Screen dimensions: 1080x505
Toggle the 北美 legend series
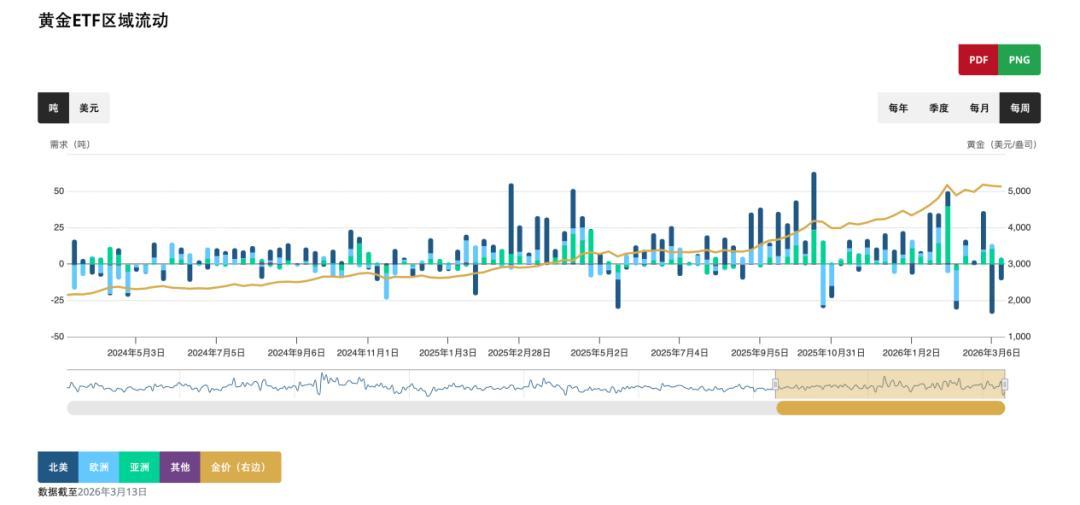[x=58, y=467]
